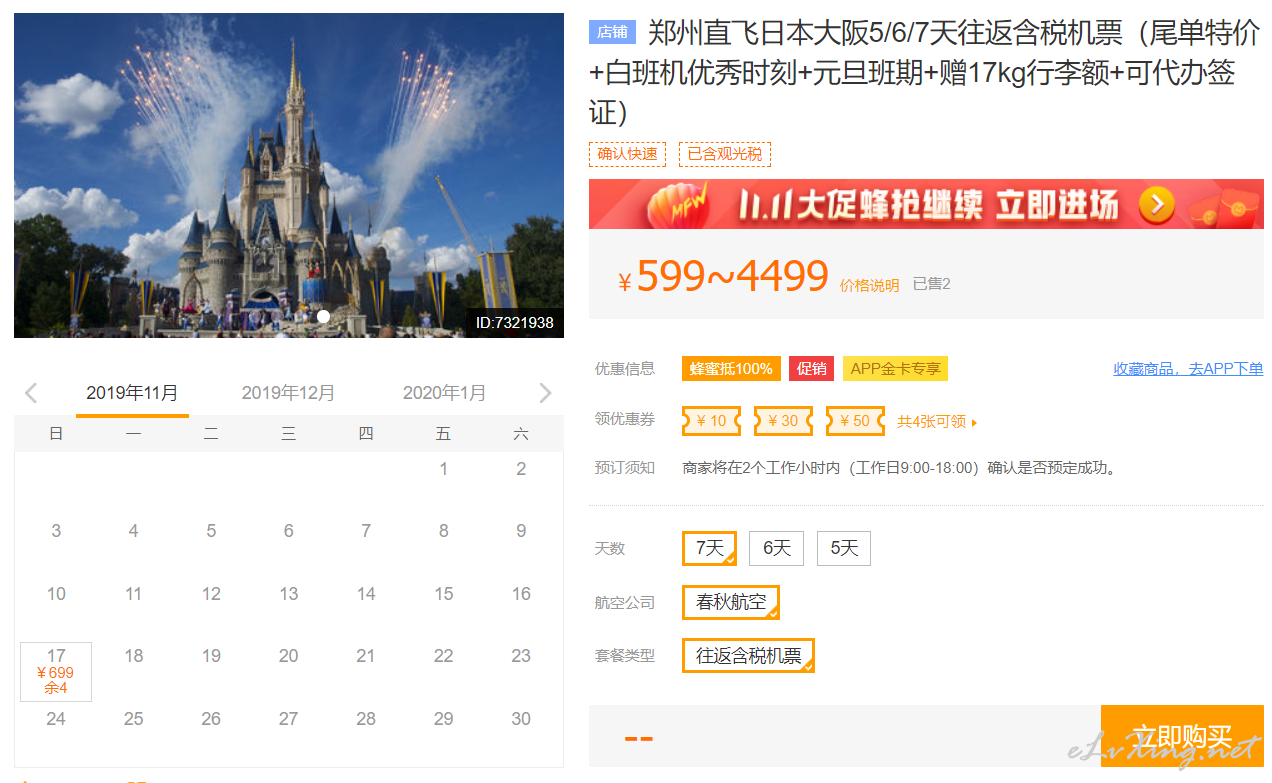1272x783 pixels.
Task: Click November 24 in calendar
Action: click(56, 719)
